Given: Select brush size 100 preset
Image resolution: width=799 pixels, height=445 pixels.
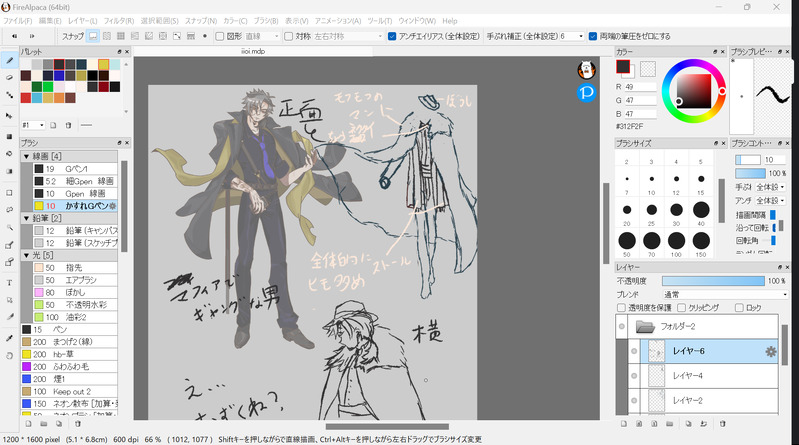Looking at the screenshot, I should tap(676, 241).
